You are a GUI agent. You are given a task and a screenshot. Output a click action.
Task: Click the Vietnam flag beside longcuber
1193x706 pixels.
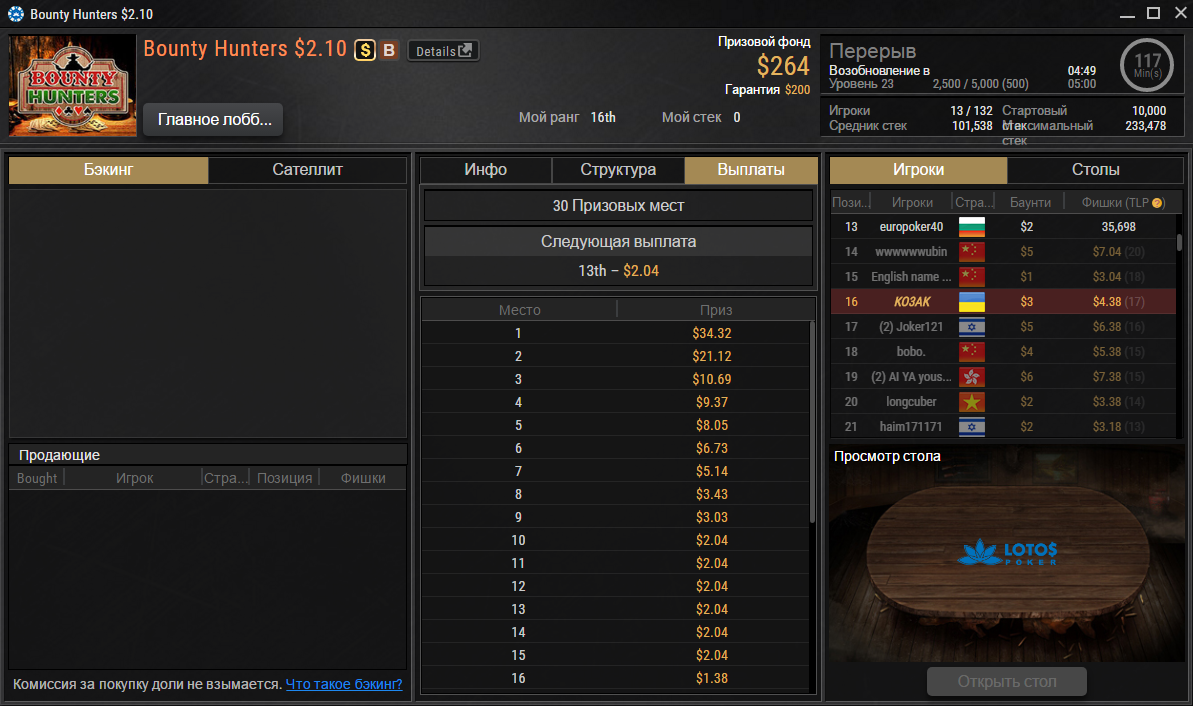972,402
